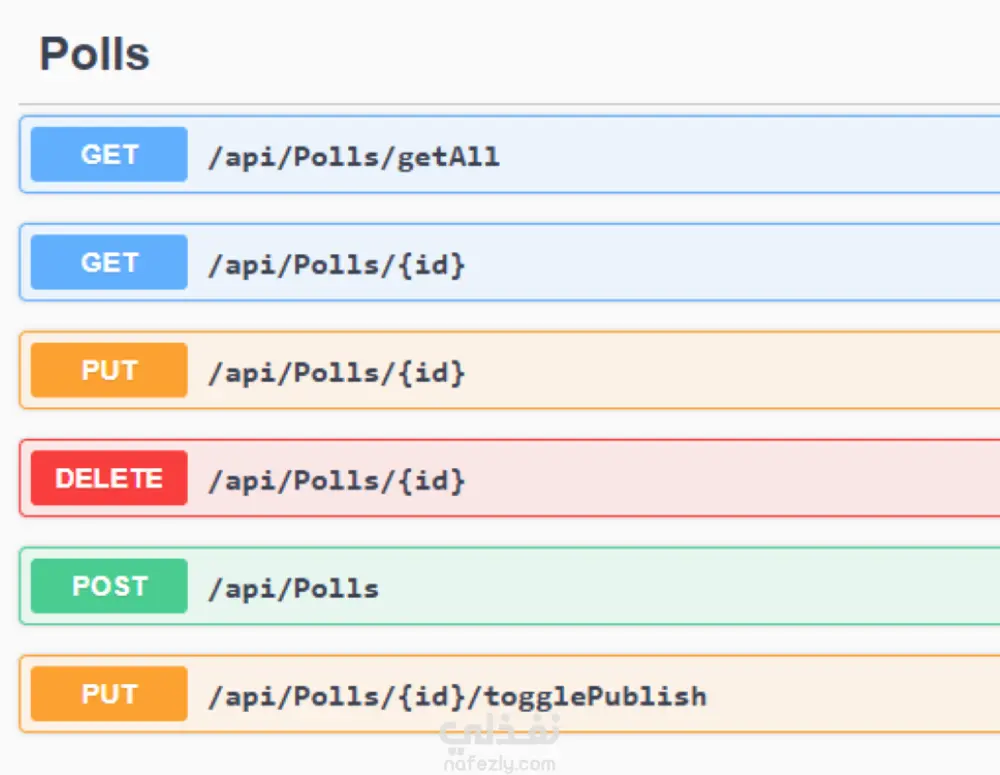This screenshot has width=1000, height=775.
Task: Click the red DELETE method badge
Action: [109, 479]
